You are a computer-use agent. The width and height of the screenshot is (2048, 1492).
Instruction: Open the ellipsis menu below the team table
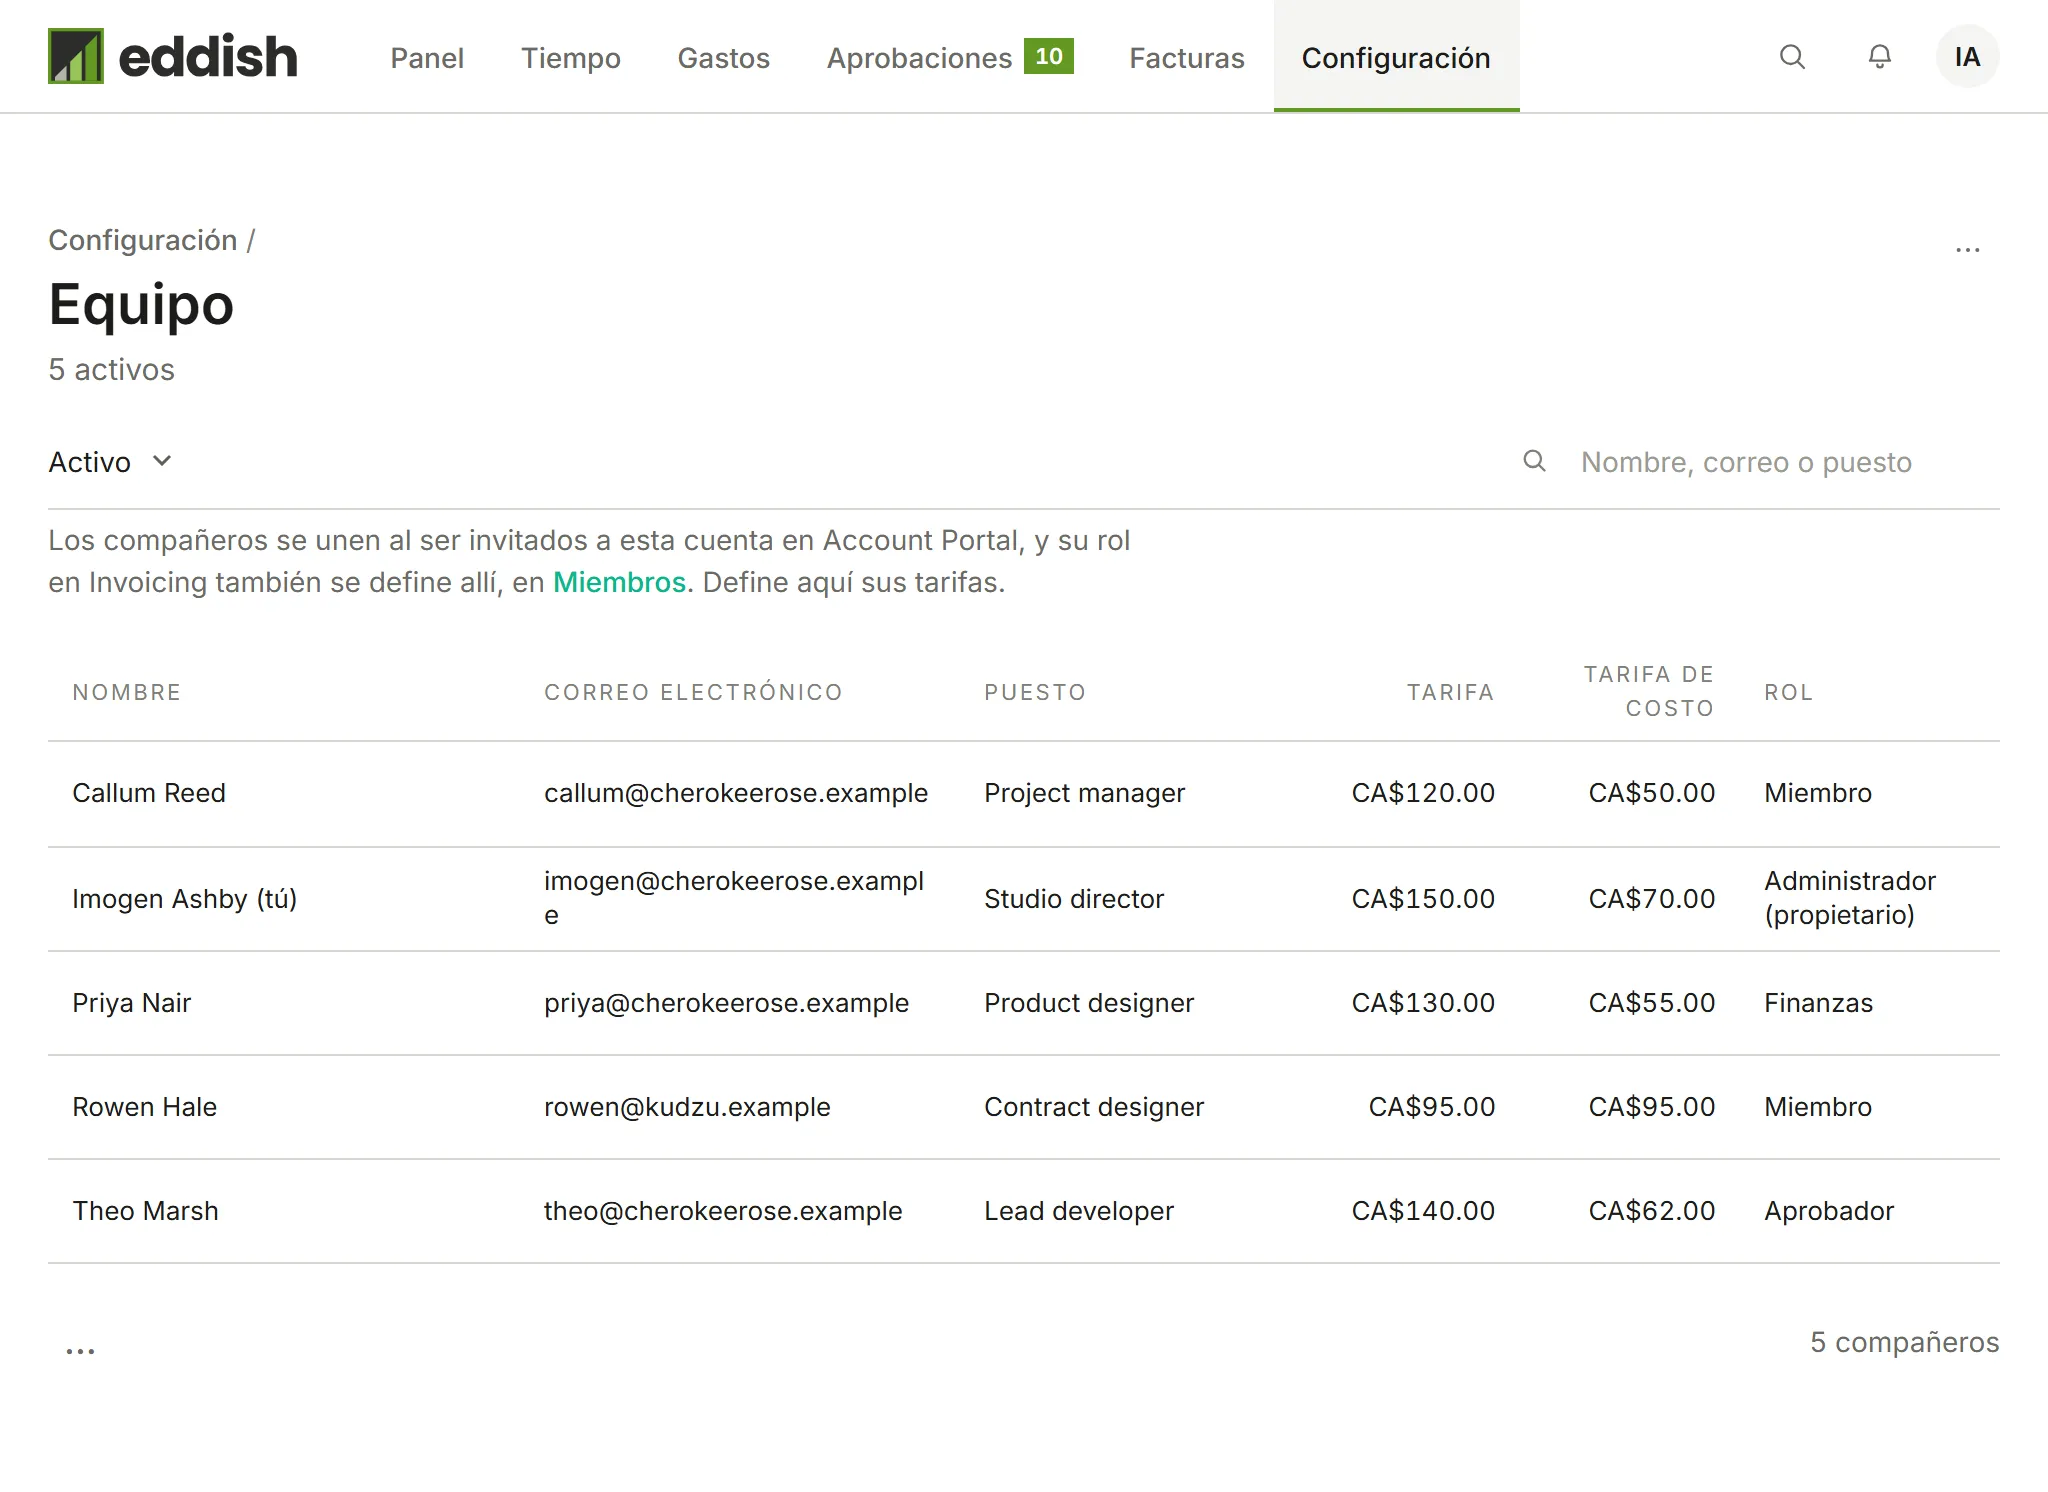[x=80, y=1350]
